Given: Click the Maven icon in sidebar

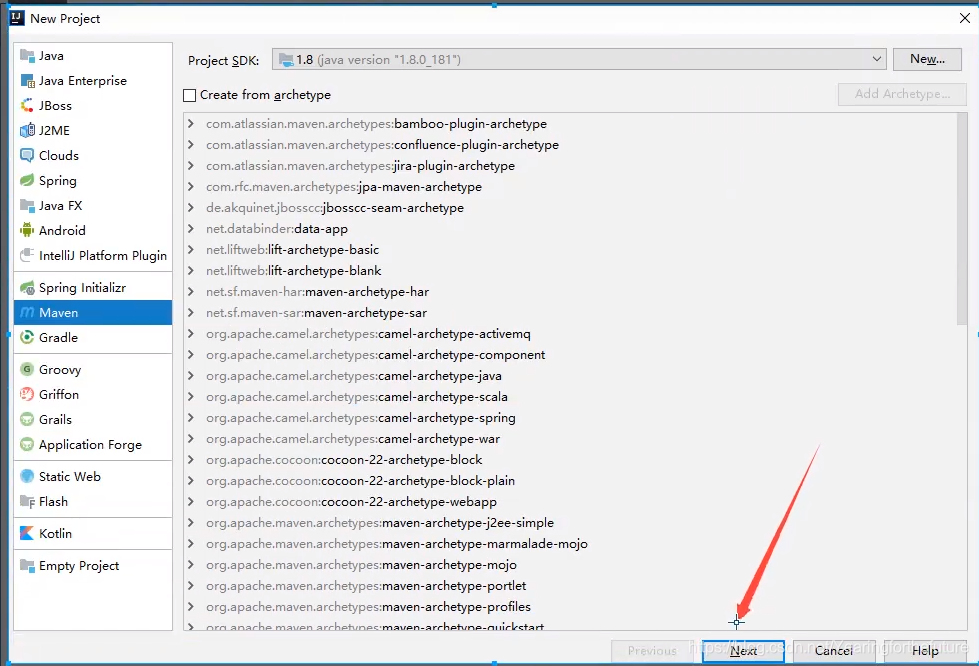Looking at the screenshot, I should (27, 313).
